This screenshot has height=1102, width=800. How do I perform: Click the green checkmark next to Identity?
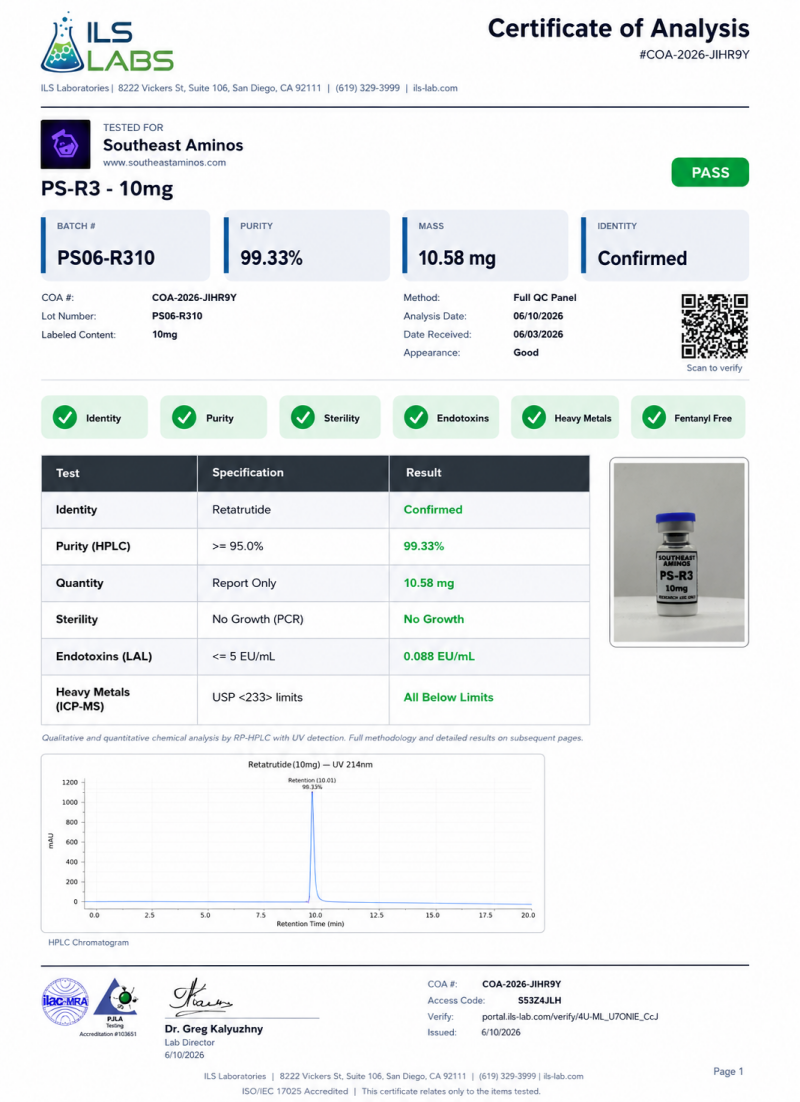click(65, 417)
